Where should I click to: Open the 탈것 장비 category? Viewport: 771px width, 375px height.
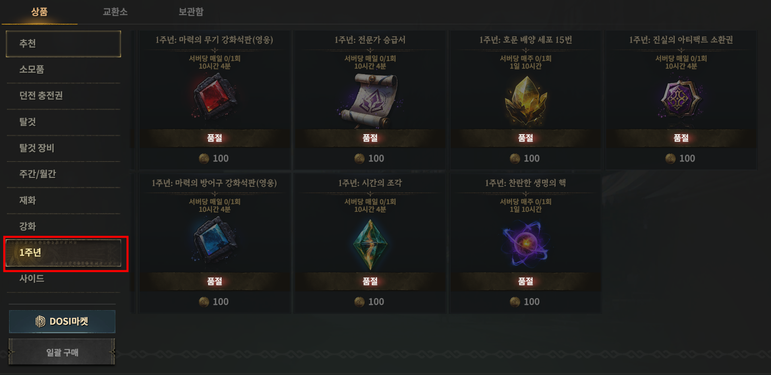click(63, 148)
